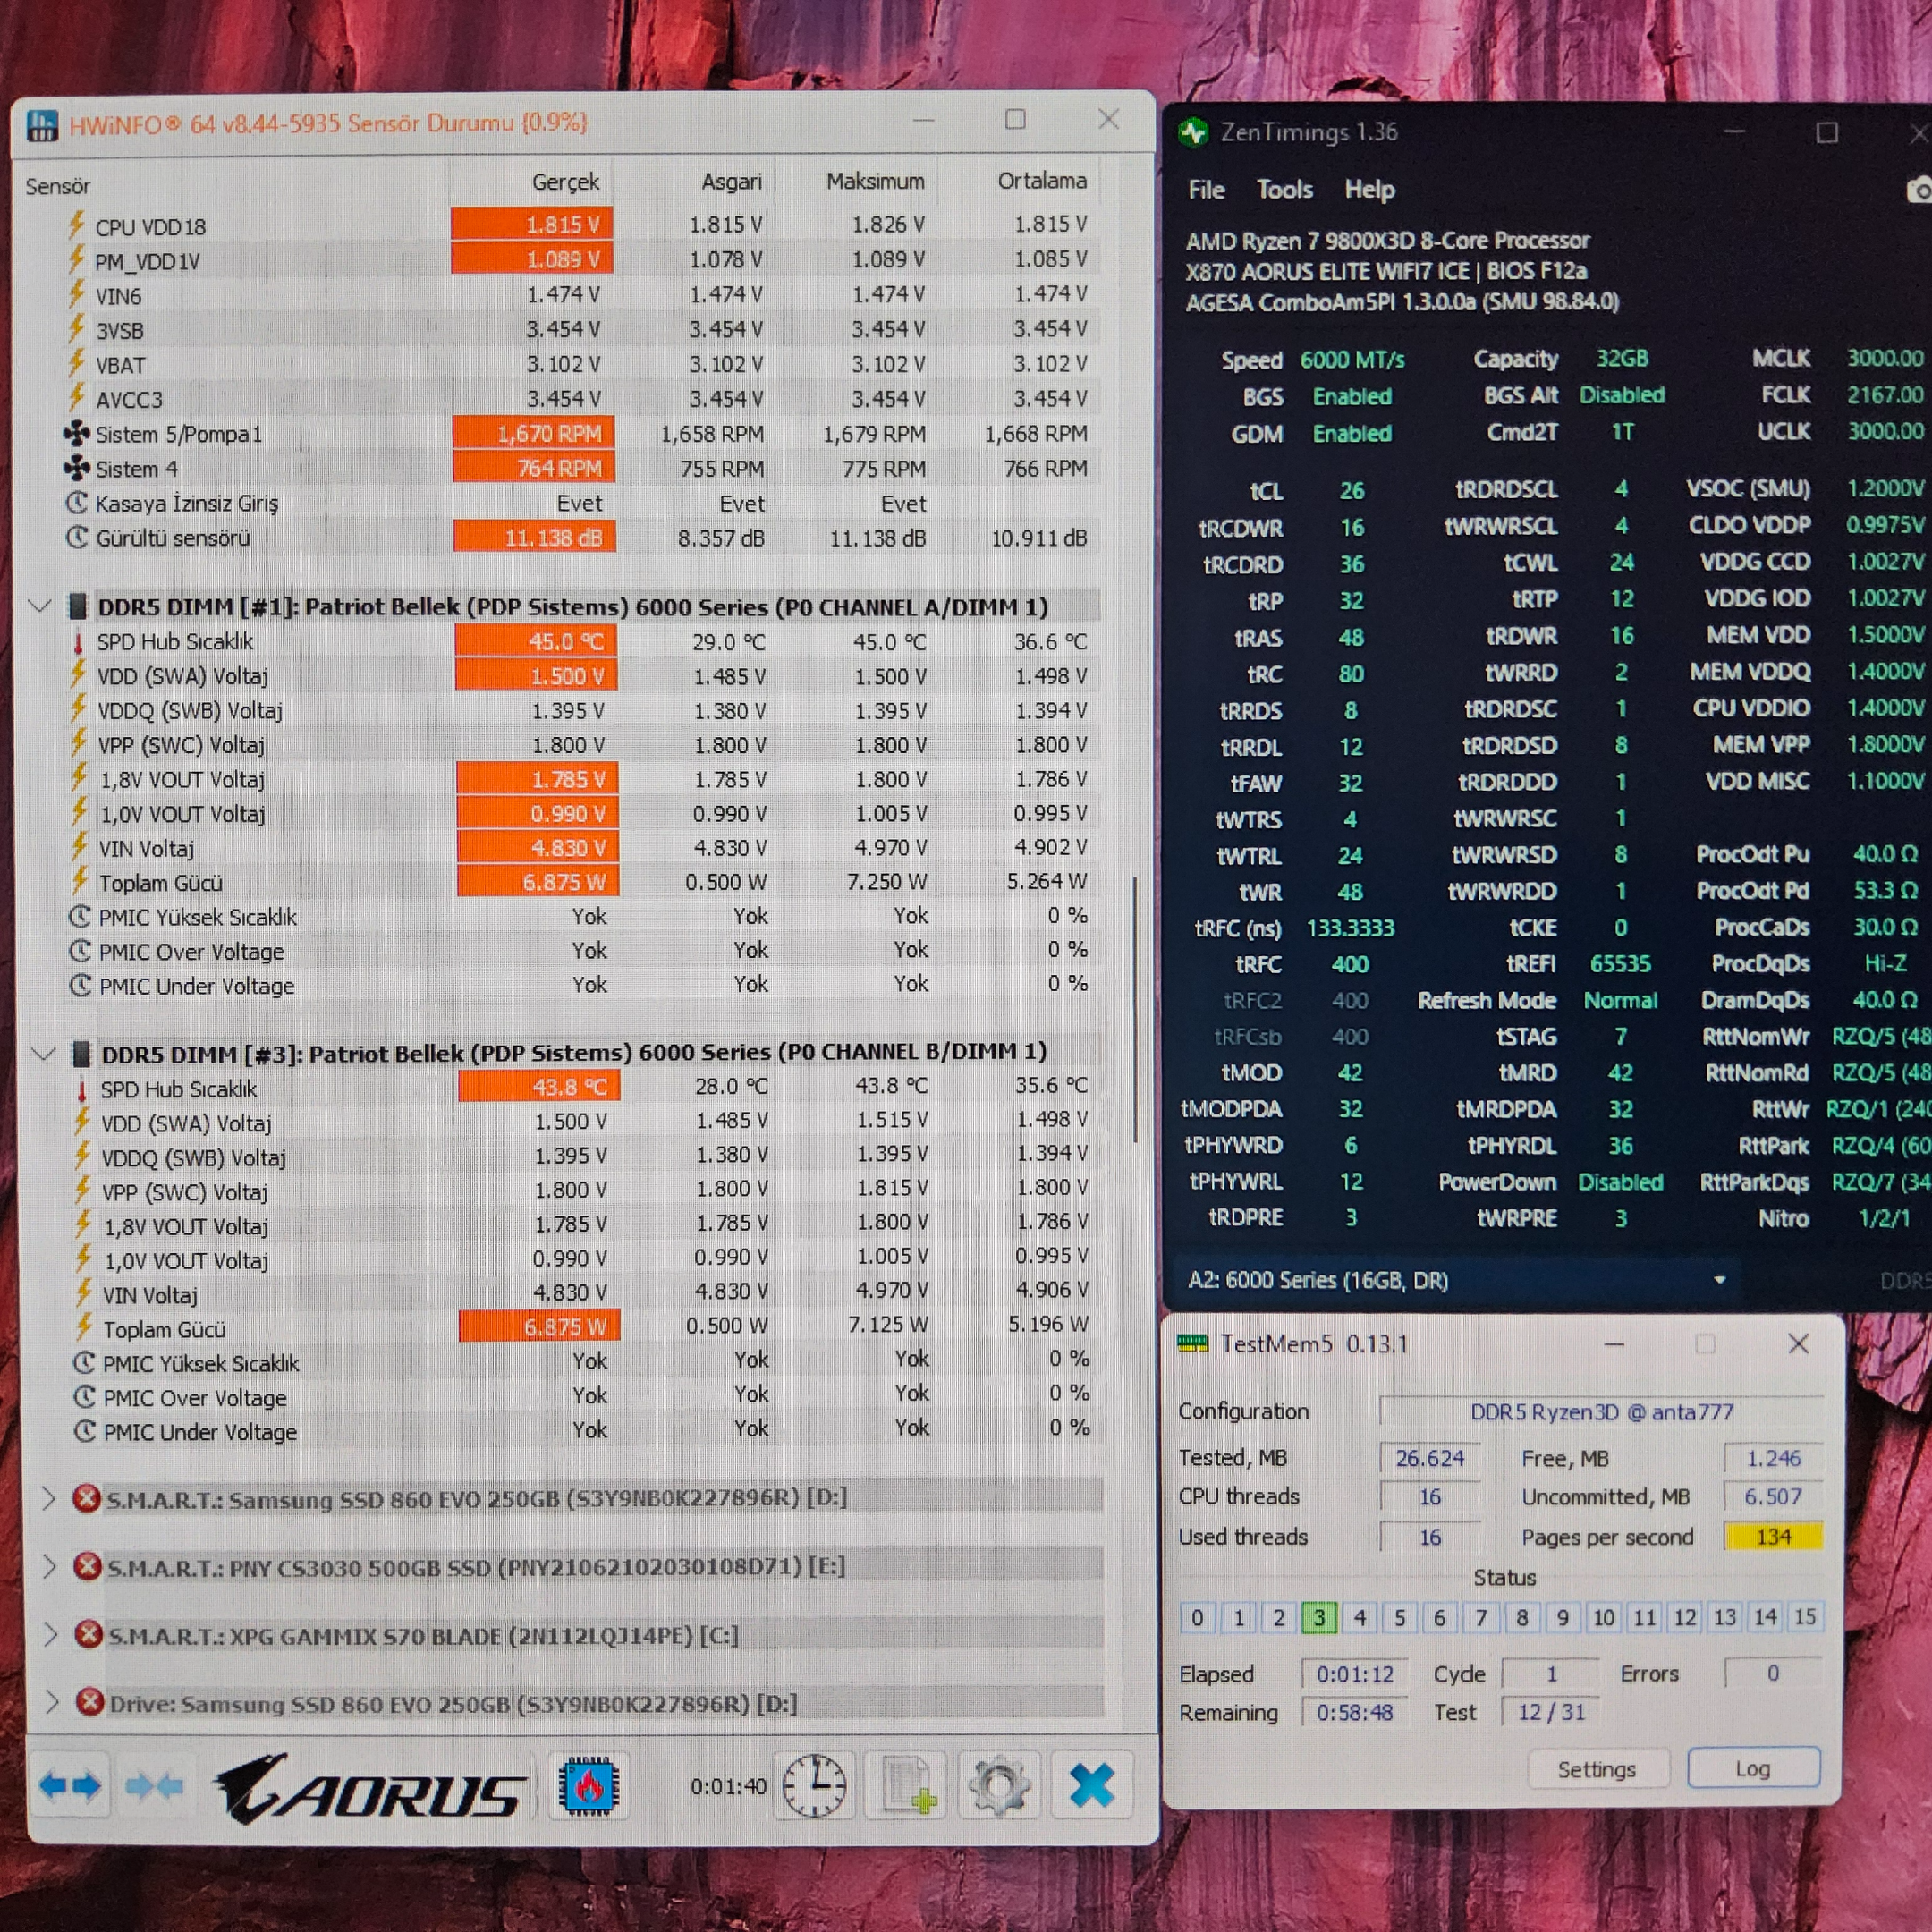Image resolution: width=1932 pixels, height=1932 pixels.
Task: Select the green status thread cell 3 in TestMem5
Action: (1319, 1617)
